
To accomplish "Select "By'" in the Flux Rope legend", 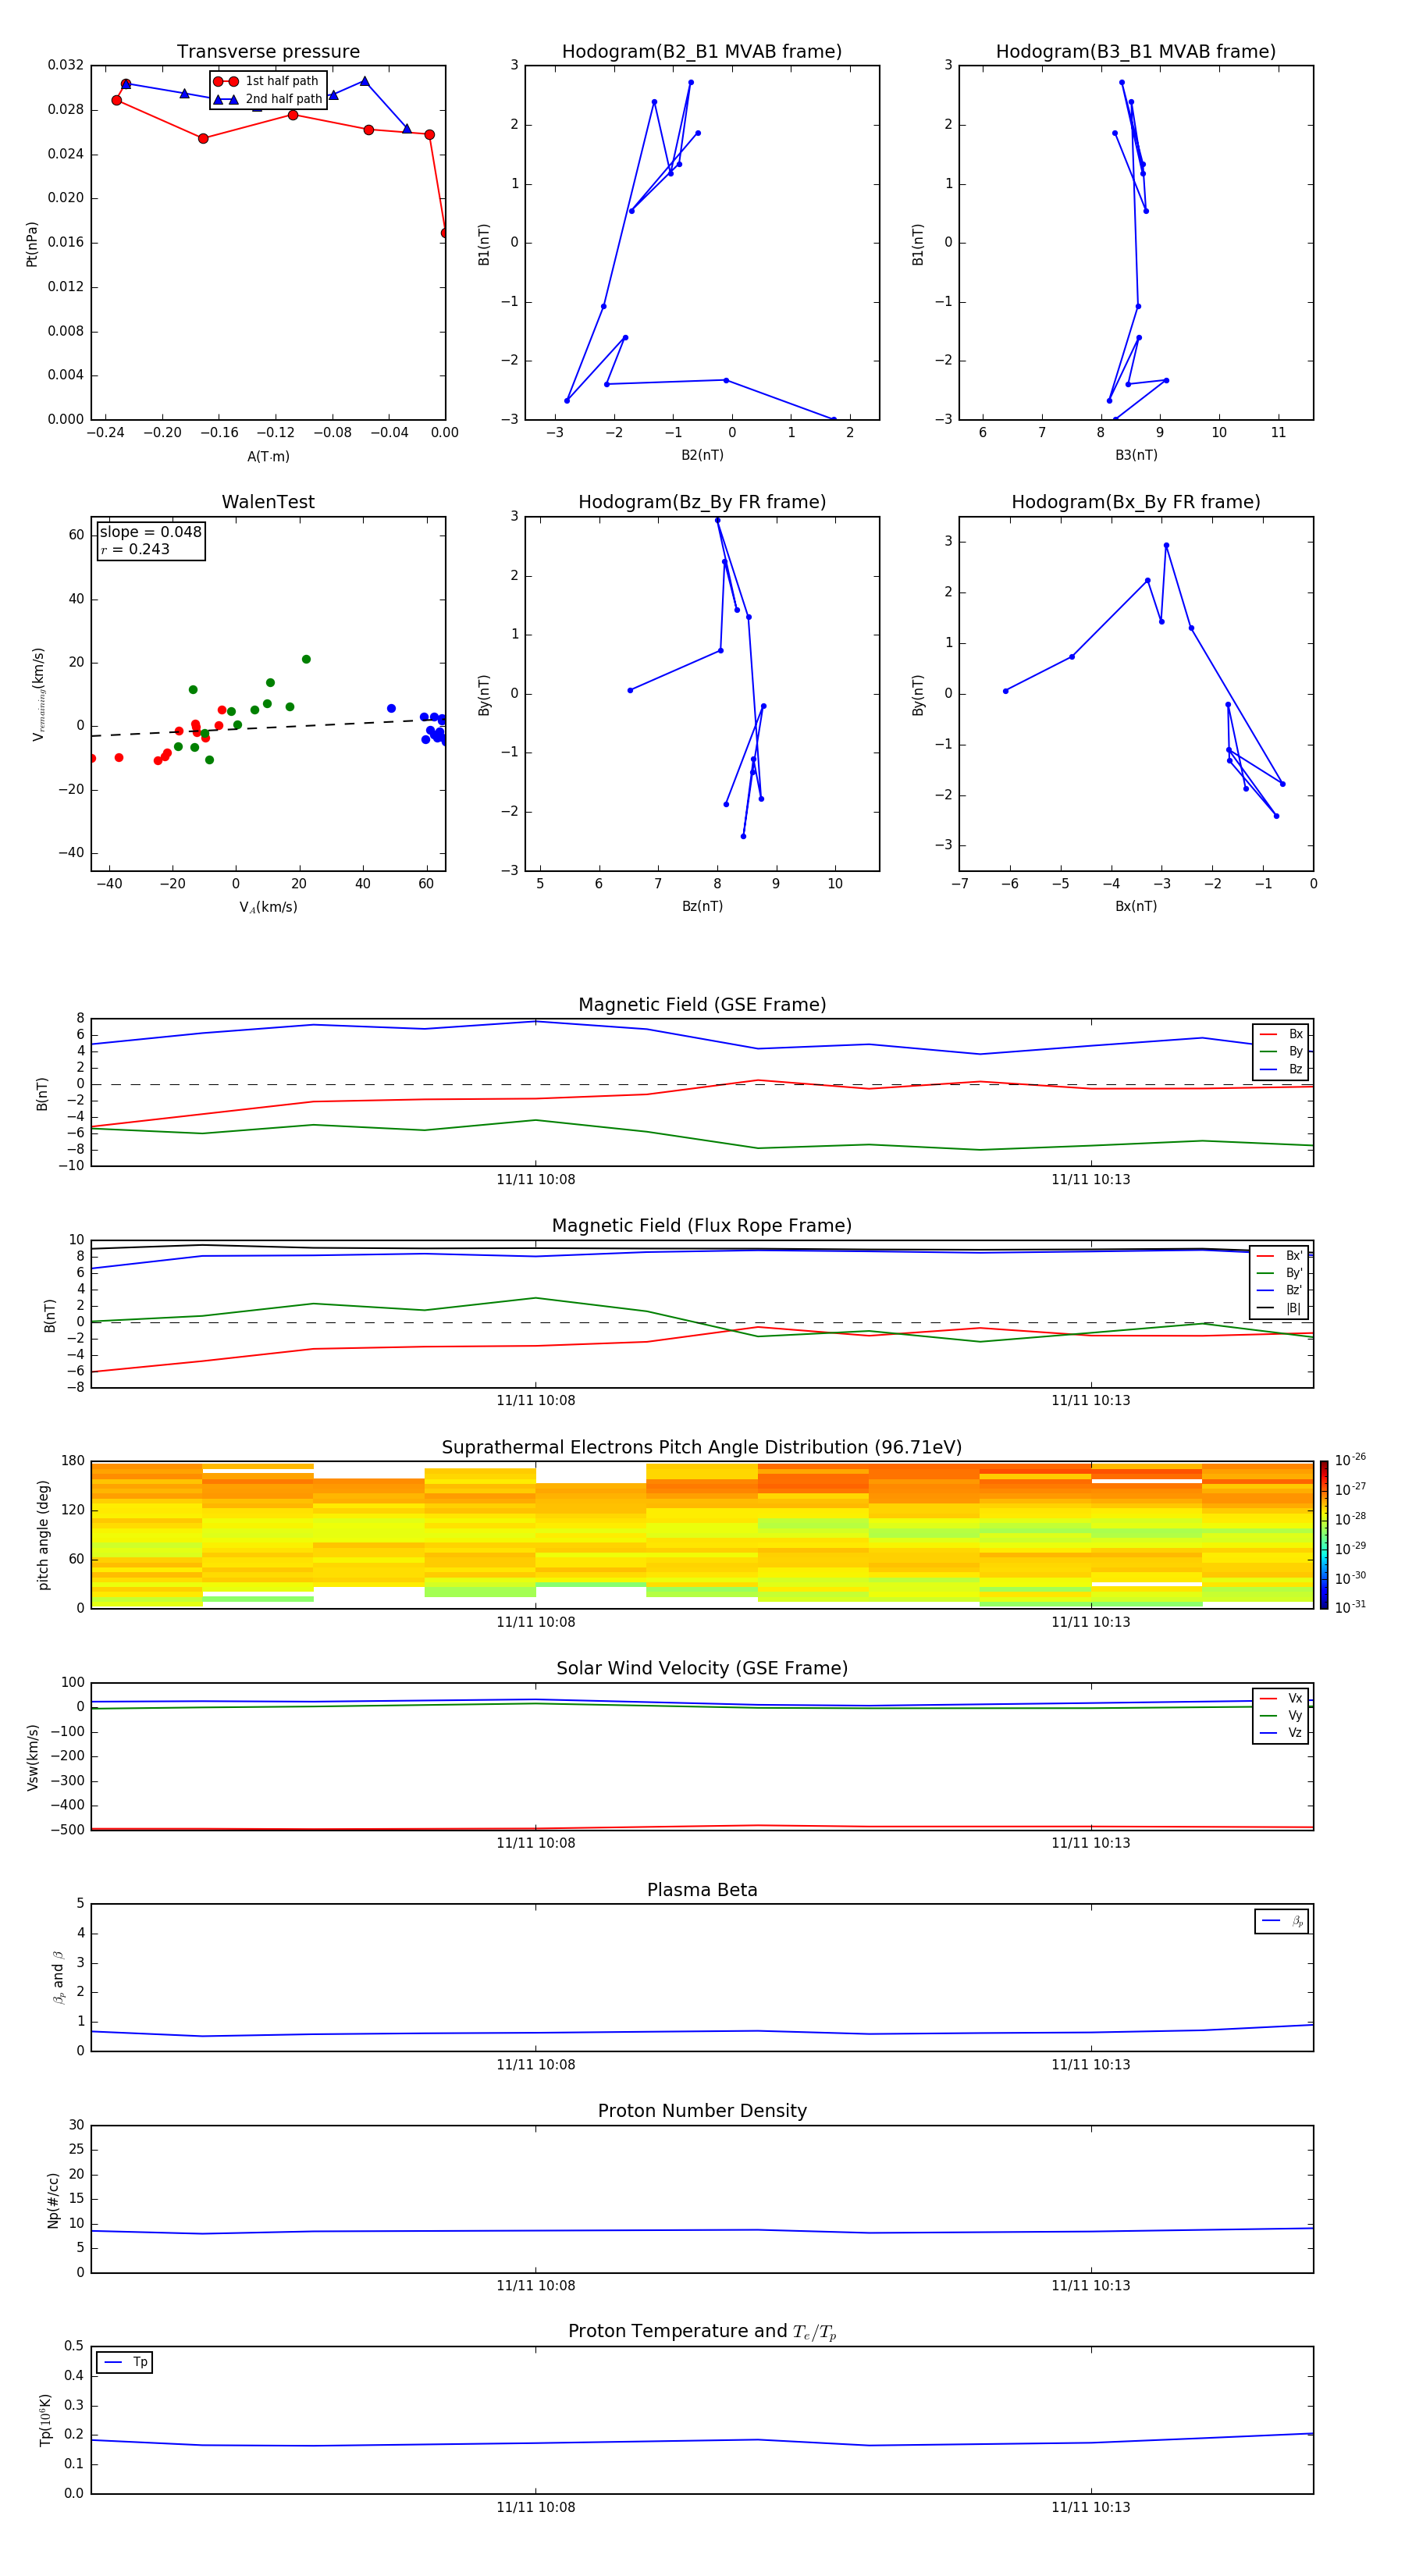I will click(1280, 1273).
